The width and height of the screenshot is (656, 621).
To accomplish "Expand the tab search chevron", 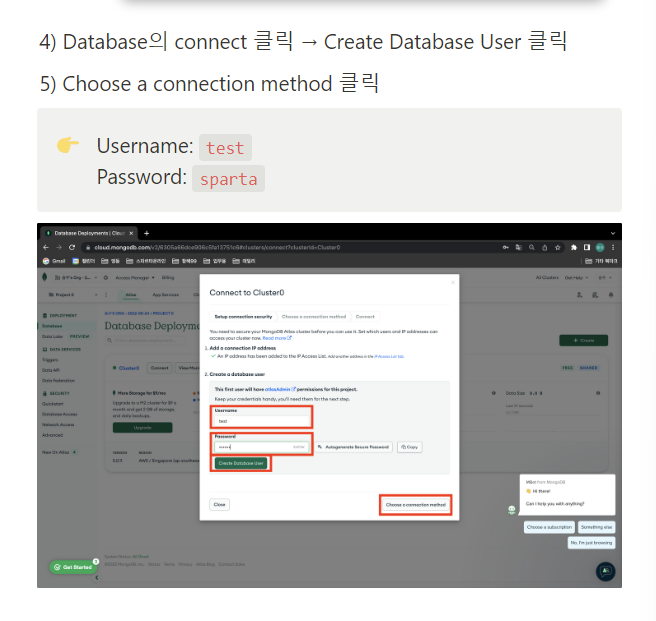I will coord(613,234).
